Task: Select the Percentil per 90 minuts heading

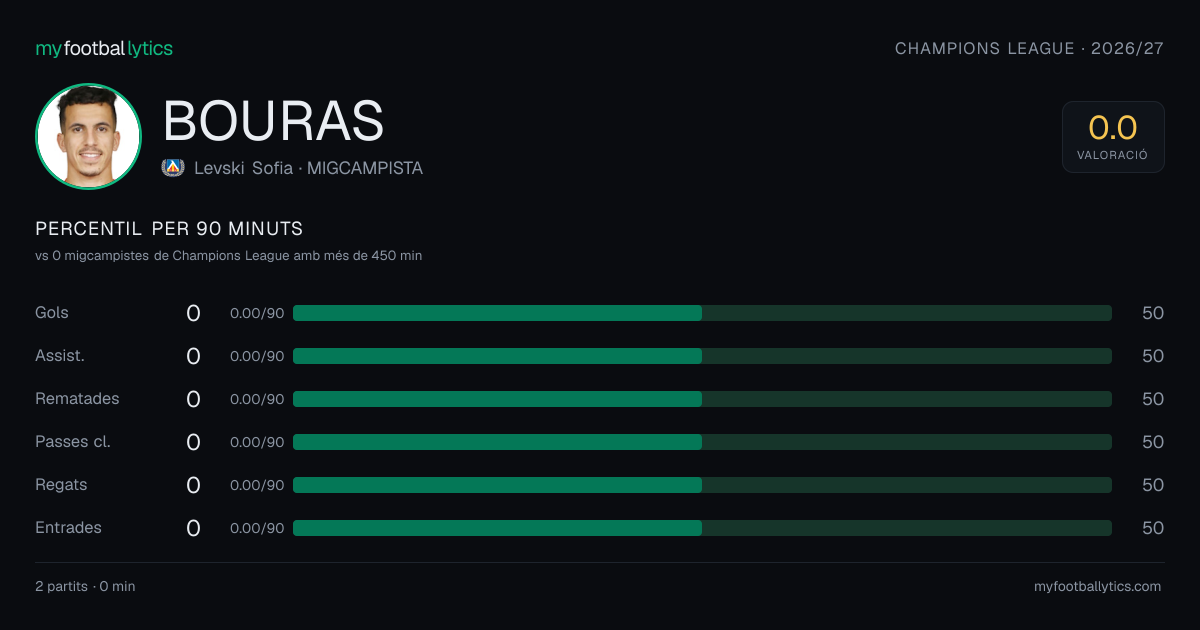Action: tap(169, 228)
